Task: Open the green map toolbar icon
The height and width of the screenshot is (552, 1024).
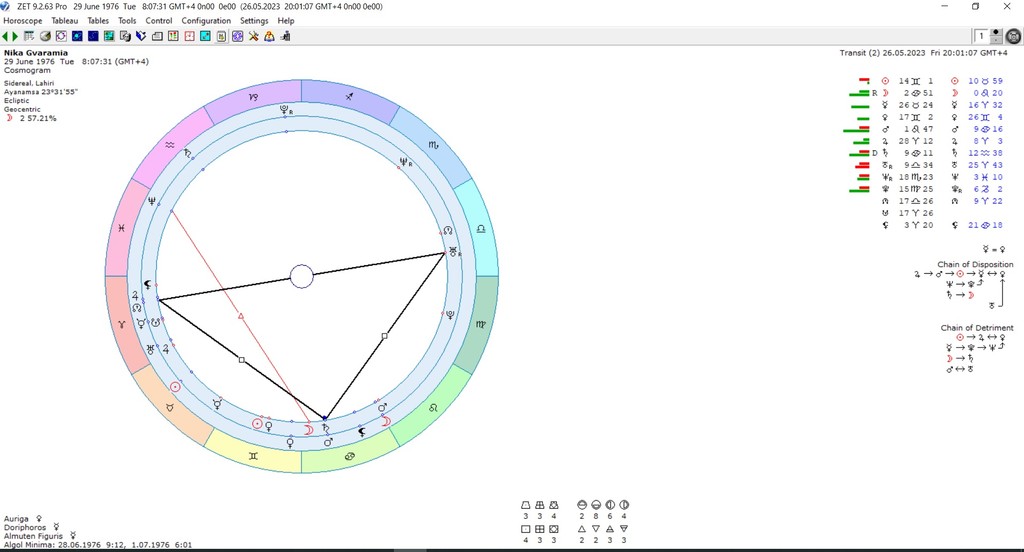Action: (109, 37)
